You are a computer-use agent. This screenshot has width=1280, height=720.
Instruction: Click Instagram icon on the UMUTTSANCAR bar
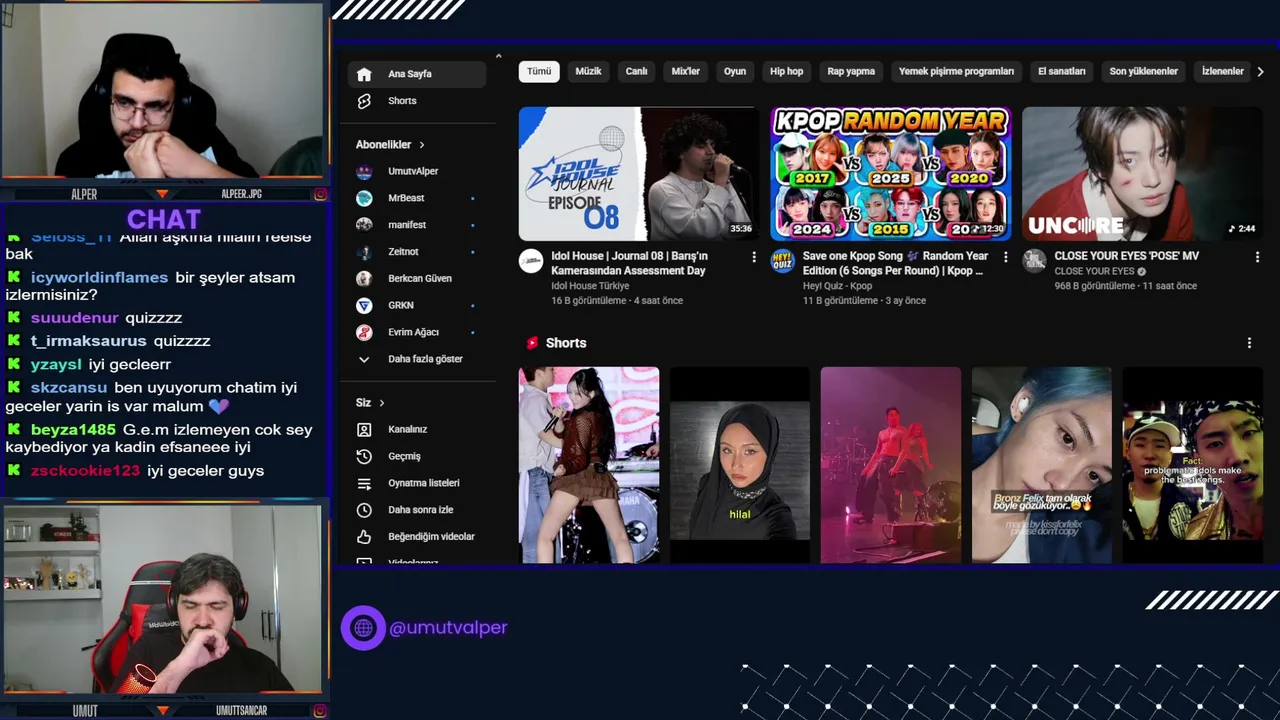320,711
